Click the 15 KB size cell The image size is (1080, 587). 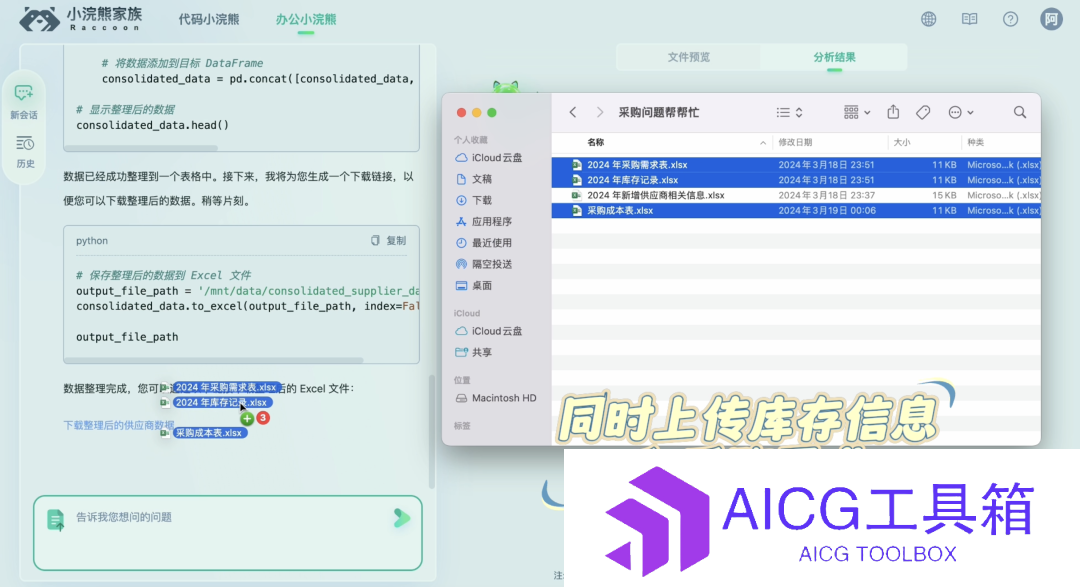coord(944,196)
